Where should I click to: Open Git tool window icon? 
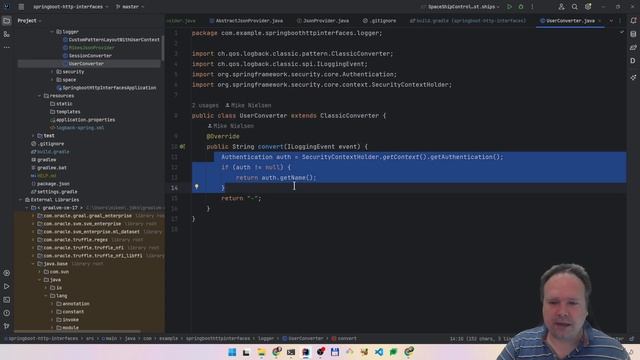(x=7, y=326)
